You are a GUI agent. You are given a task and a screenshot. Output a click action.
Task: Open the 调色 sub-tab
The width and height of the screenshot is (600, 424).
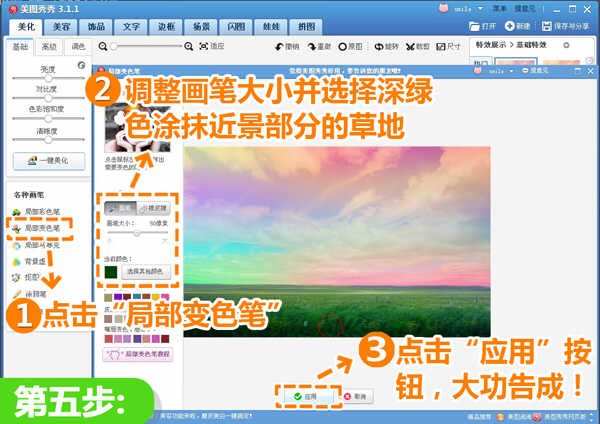(78, 47)
